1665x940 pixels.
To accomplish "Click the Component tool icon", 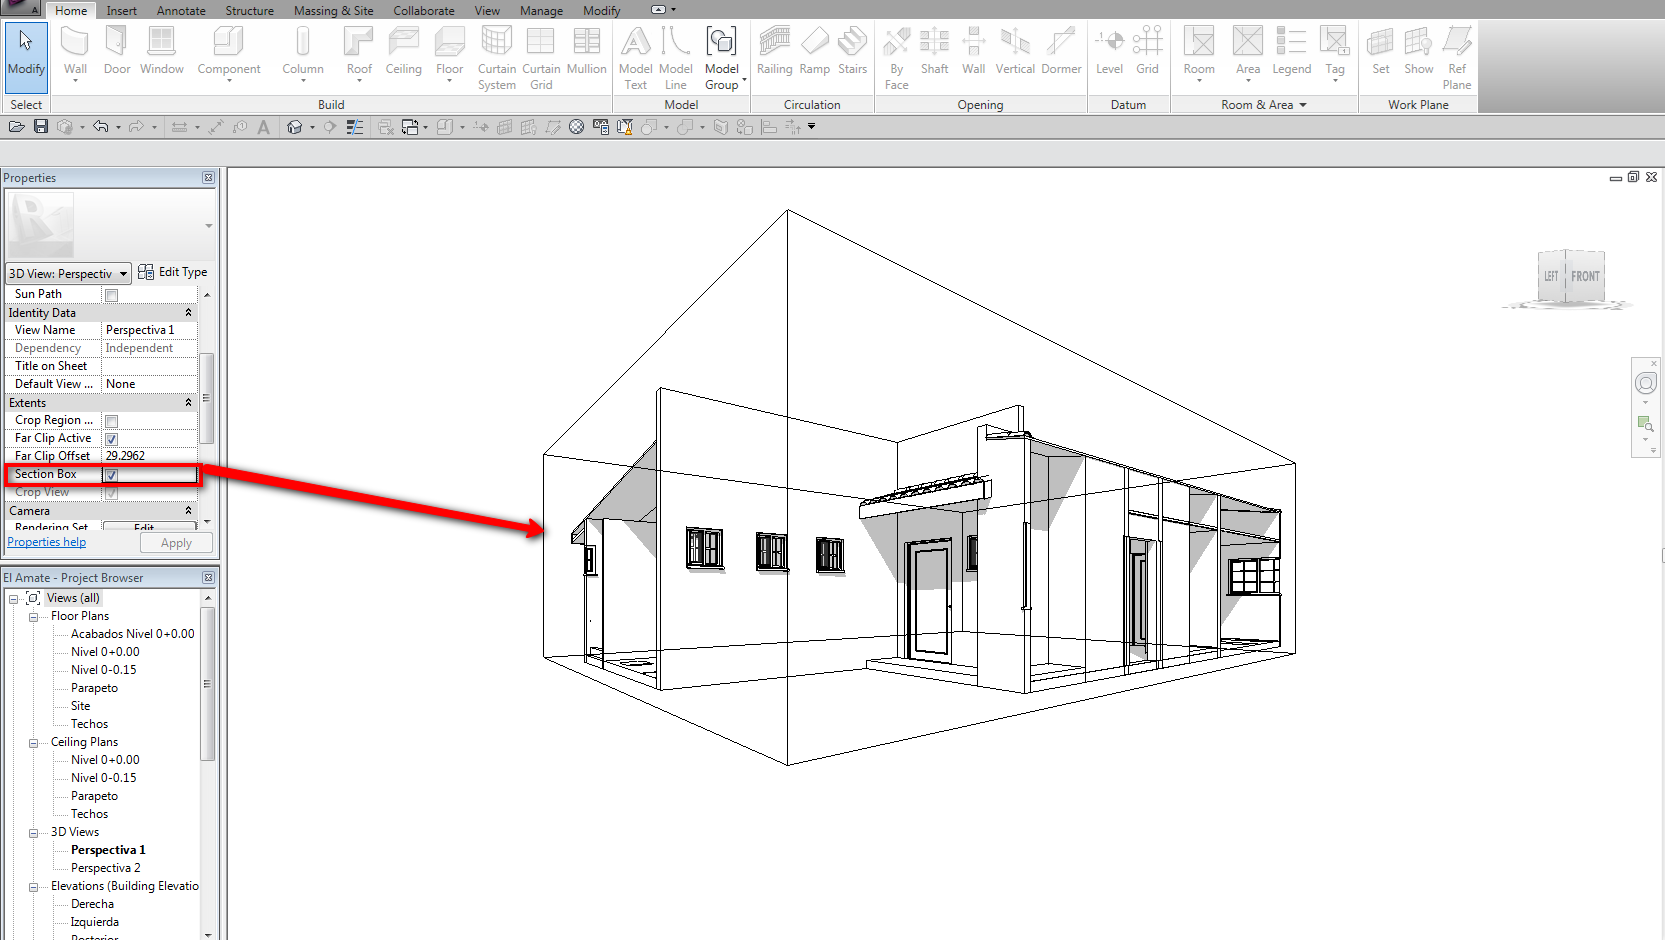I will (229, 42).
